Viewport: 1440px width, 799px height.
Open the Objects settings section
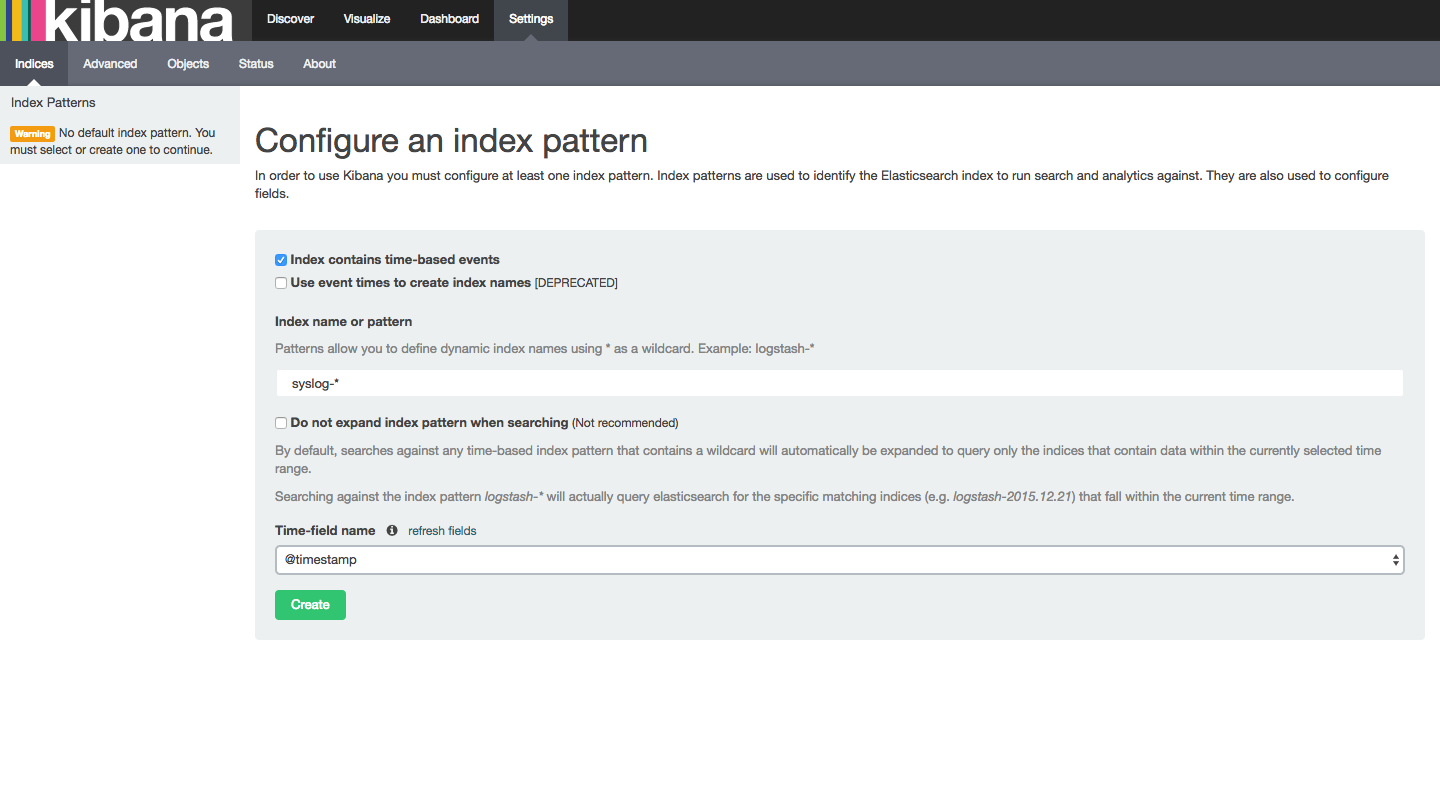188,64
